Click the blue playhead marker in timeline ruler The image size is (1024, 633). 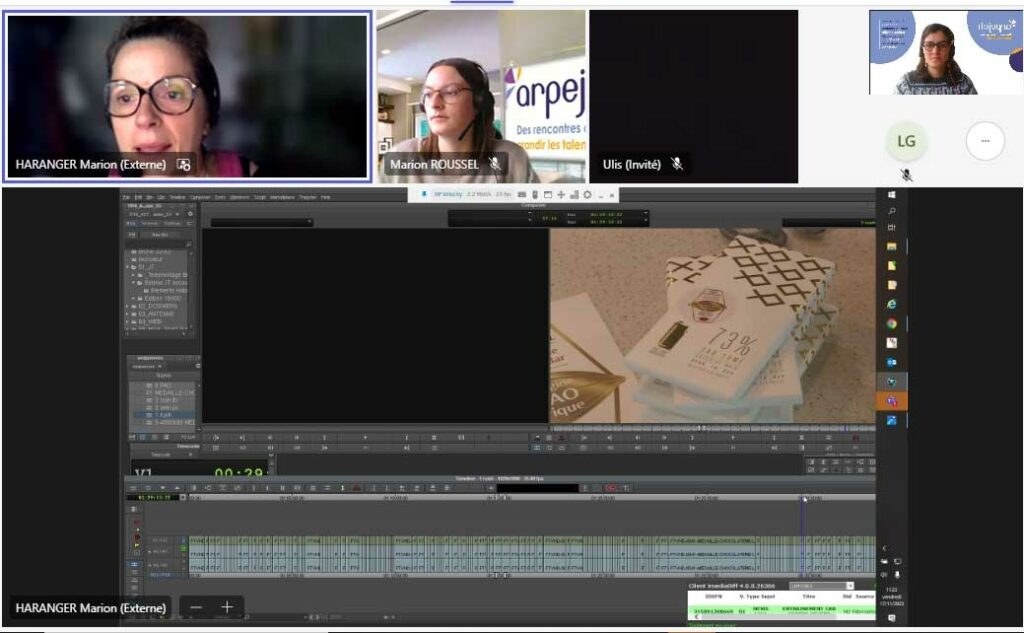point(802,497)
